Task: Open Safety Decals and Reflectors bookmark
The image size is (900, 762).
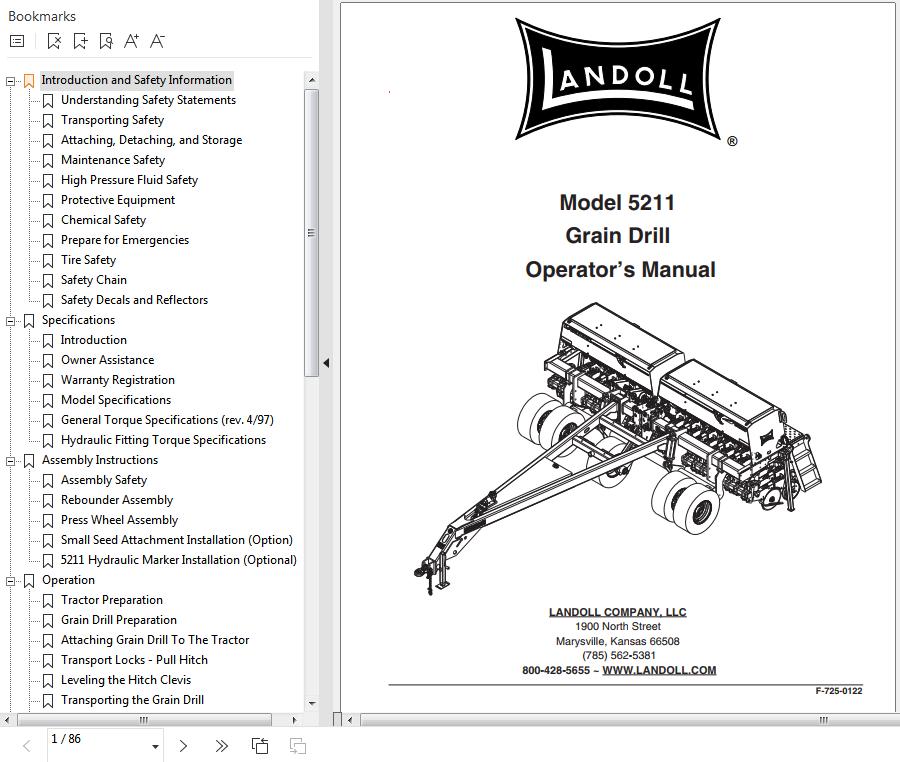Action: click(x=134, y=300)
